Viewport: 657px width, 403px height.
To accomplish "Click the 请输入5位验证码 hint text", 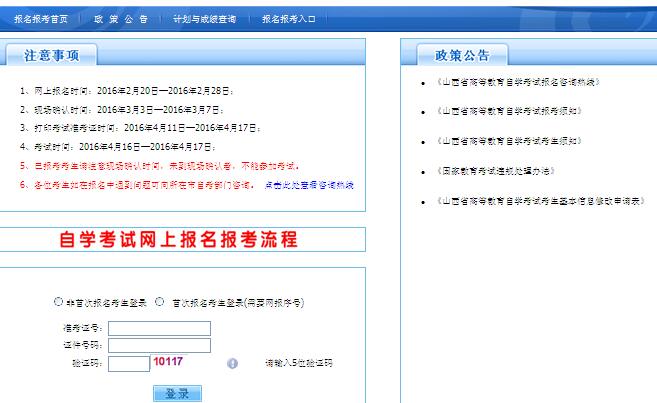I will [299, 363].
